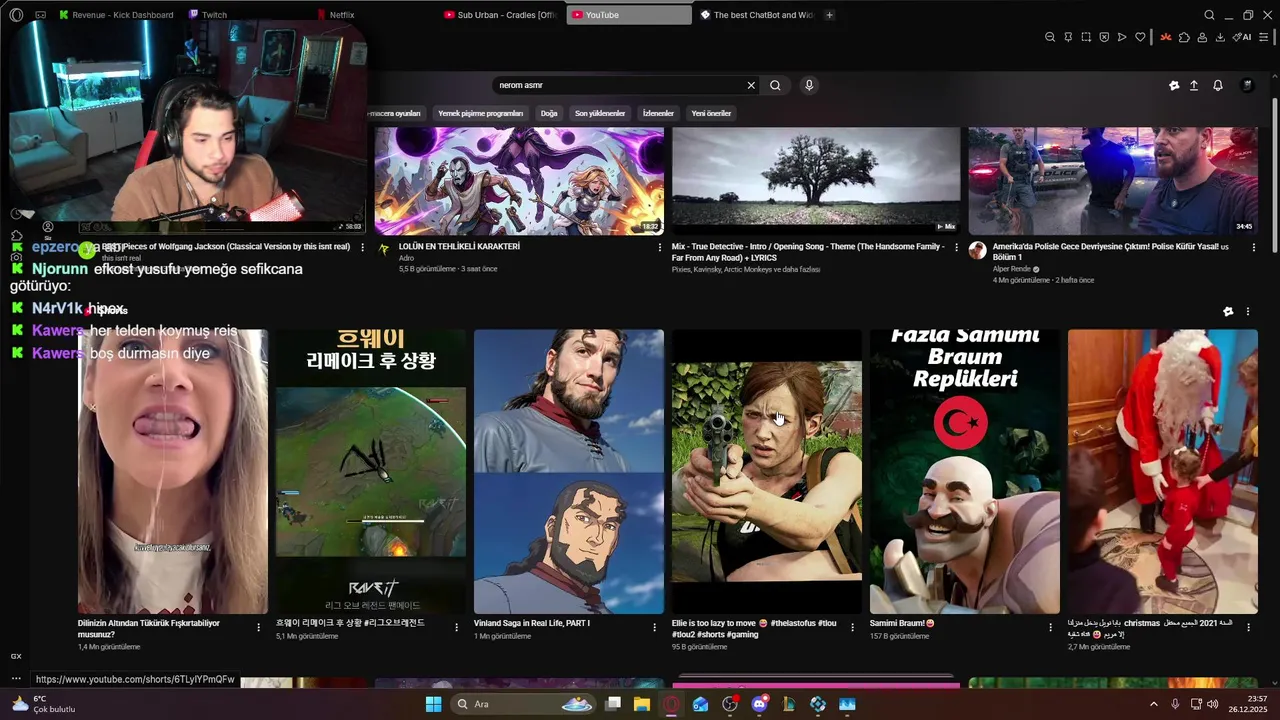Switch to The best ChatBot tab
1280x720 pixels.
pyautogui.click(x=757, y=15)
